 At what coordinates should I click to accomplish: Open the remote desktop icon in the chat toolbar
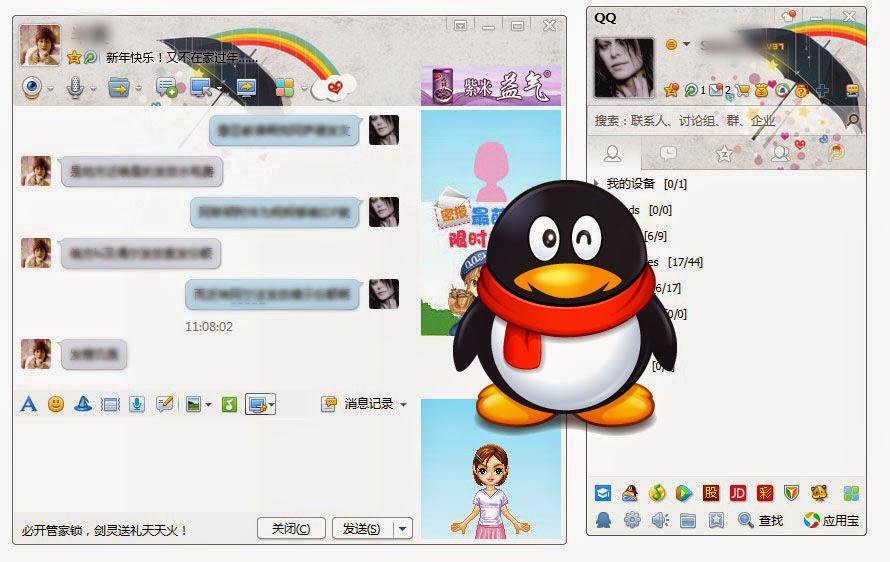click(202, 88)
